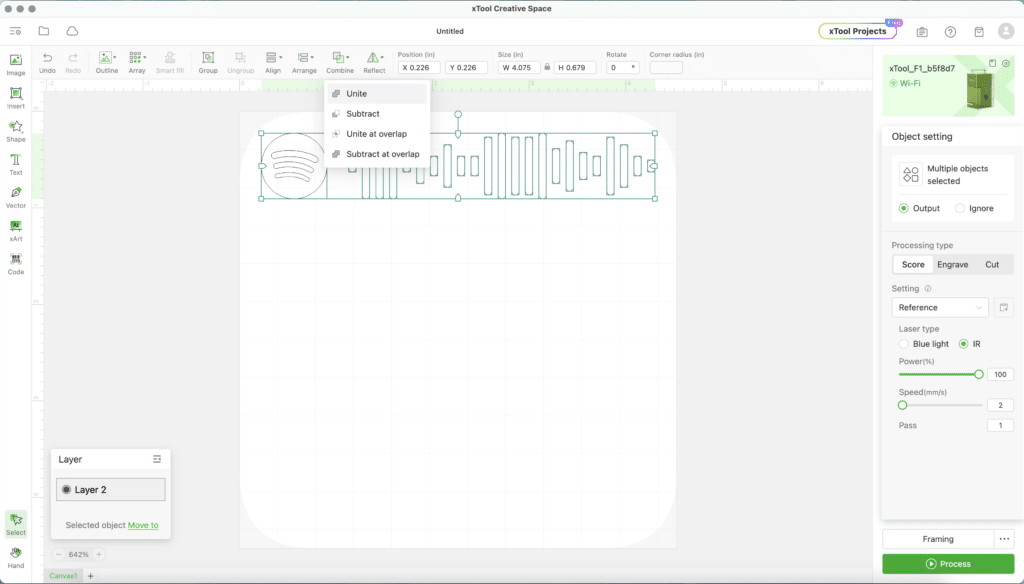
Task: Switch processing type to Cut
Action: point(992,265)
